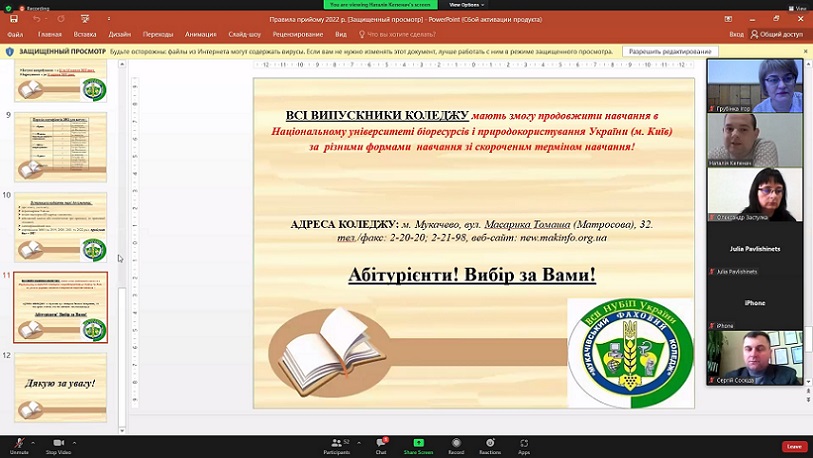Click the 'Что вы хотите сделать?' search box
The image size is (813, 458).
[398, 34]
